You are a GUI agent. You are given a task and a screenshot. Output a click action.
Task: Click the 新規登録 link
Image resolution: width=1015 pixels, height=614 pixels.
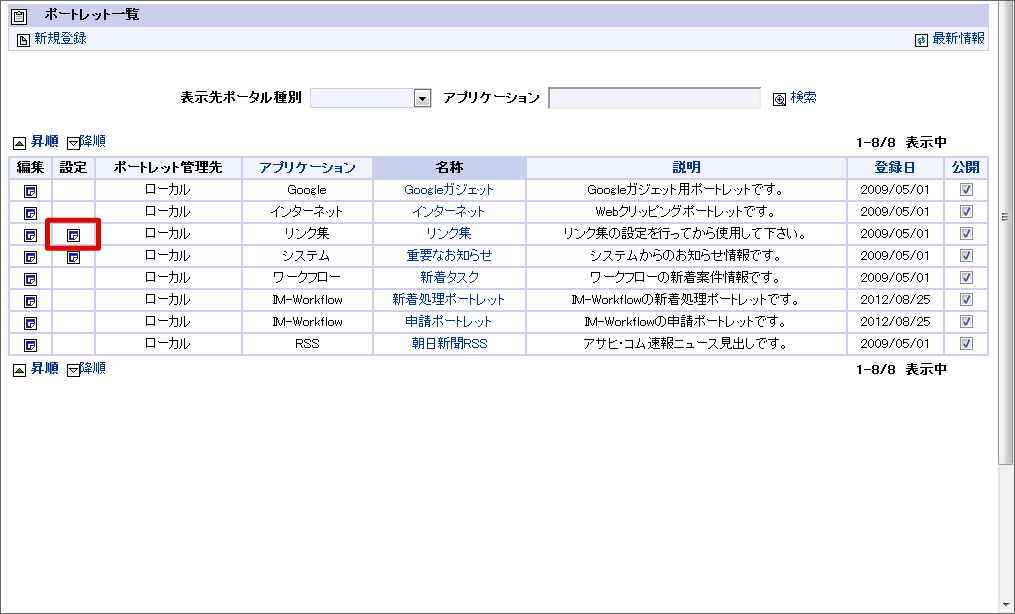[60, 39]
